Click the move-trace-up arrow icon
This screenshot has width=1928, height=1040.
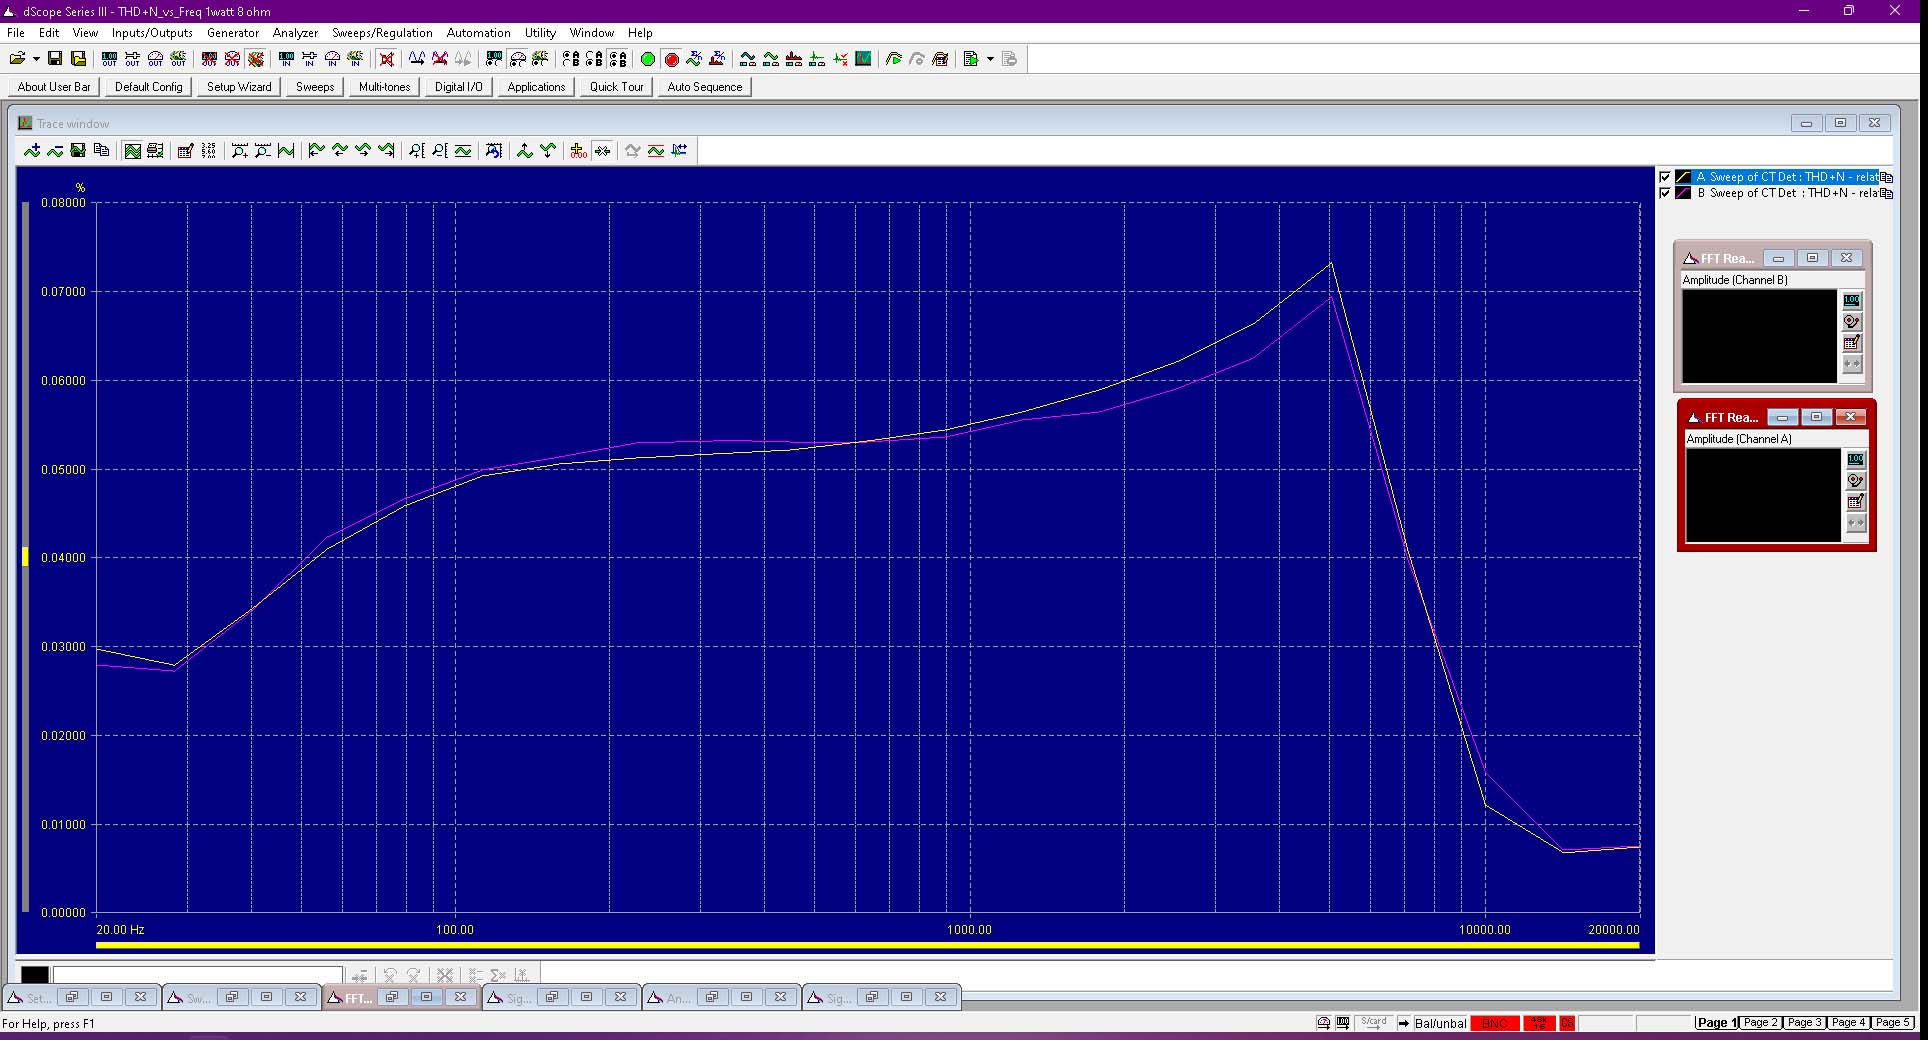524,151
